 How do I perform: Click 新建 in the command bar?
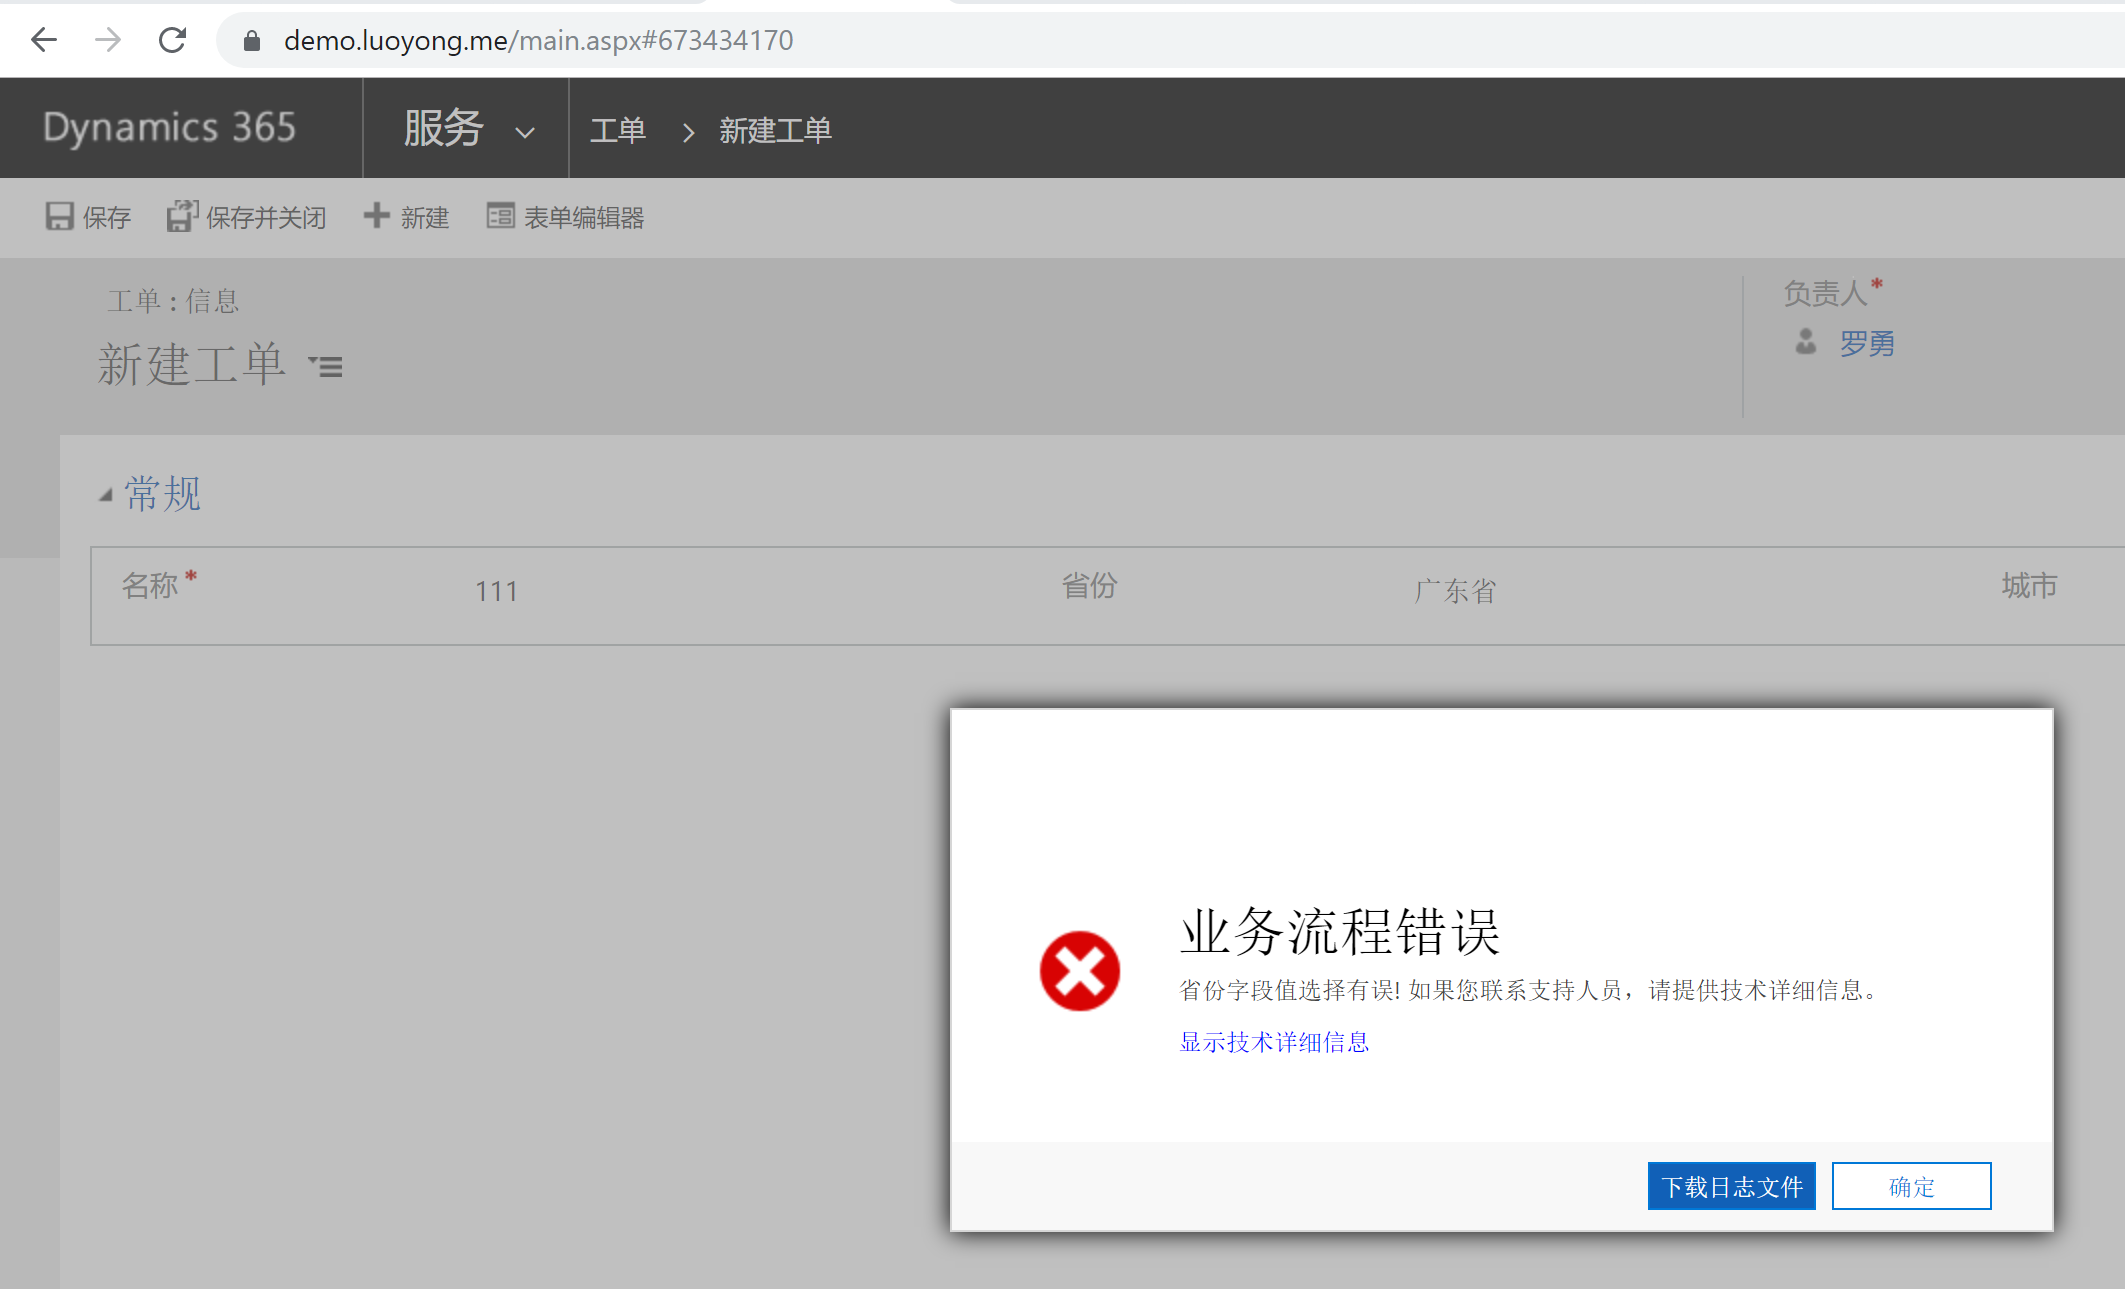425,217
